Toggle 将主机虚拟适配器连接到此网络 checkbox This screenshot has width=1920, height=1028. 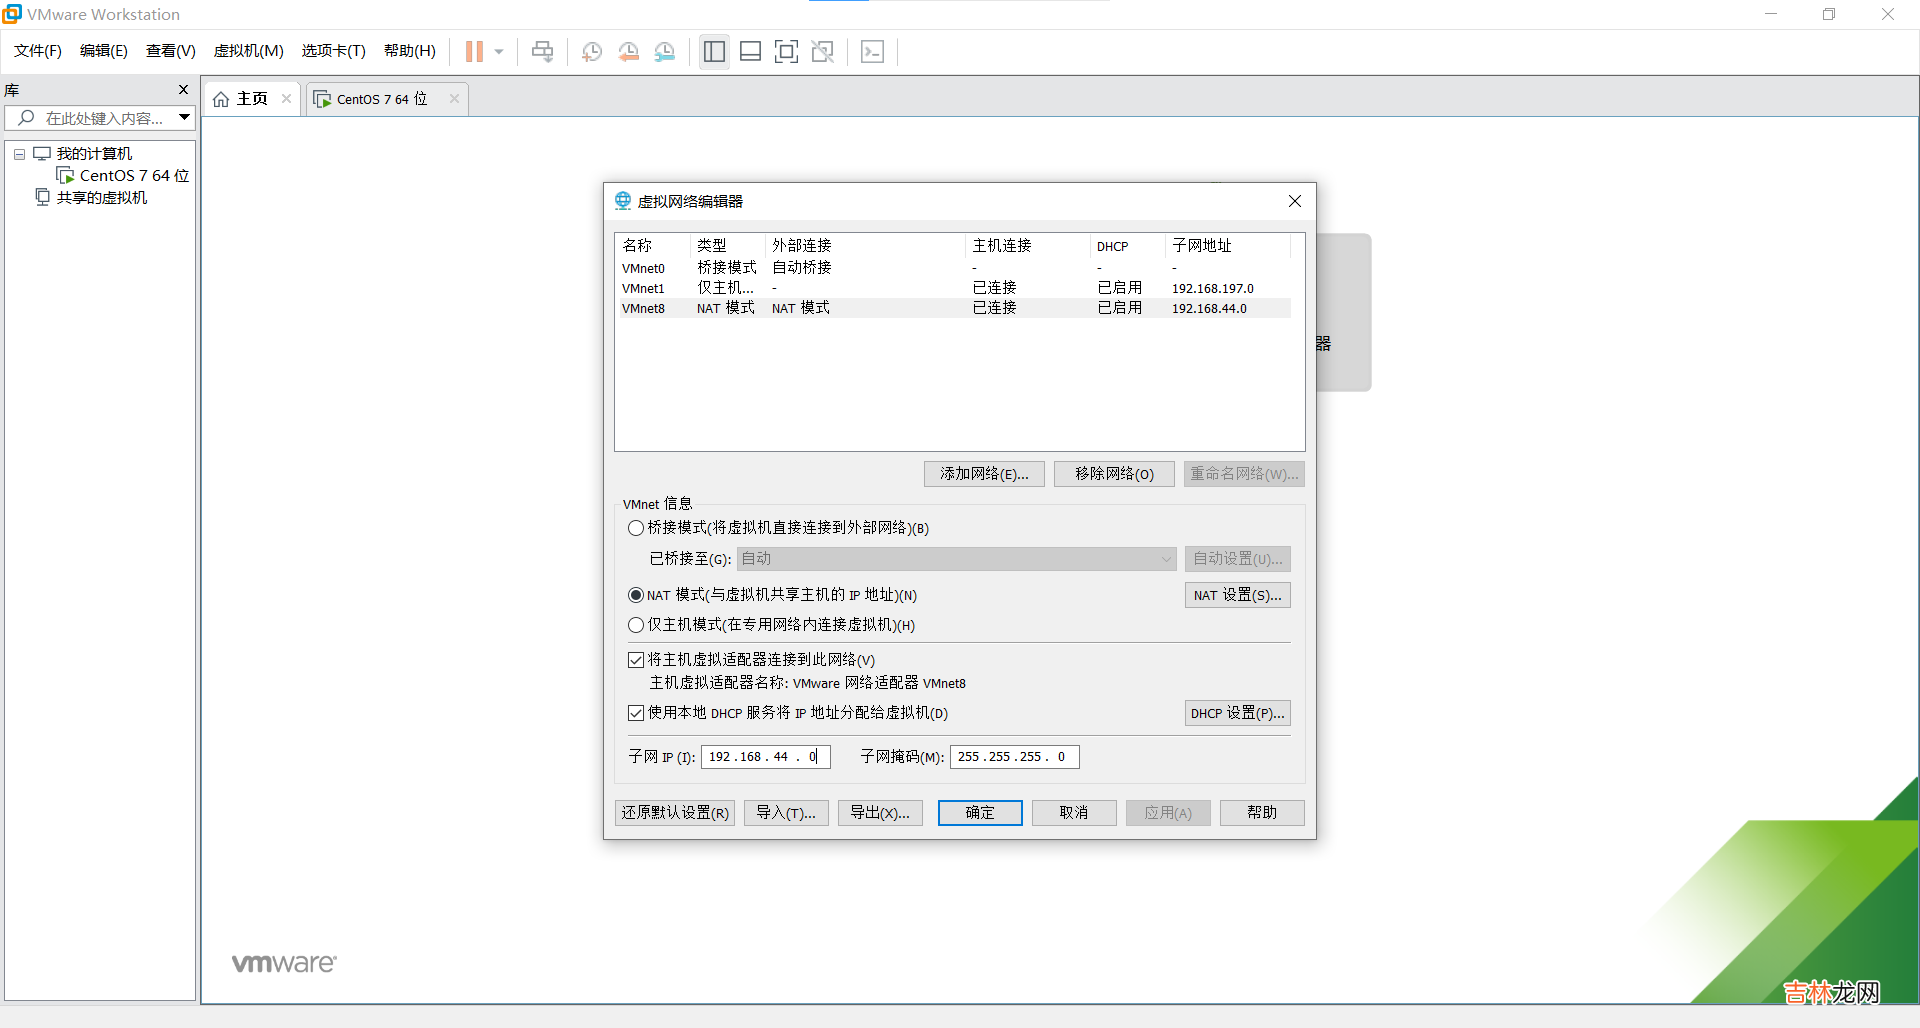[x=636, y=660]
